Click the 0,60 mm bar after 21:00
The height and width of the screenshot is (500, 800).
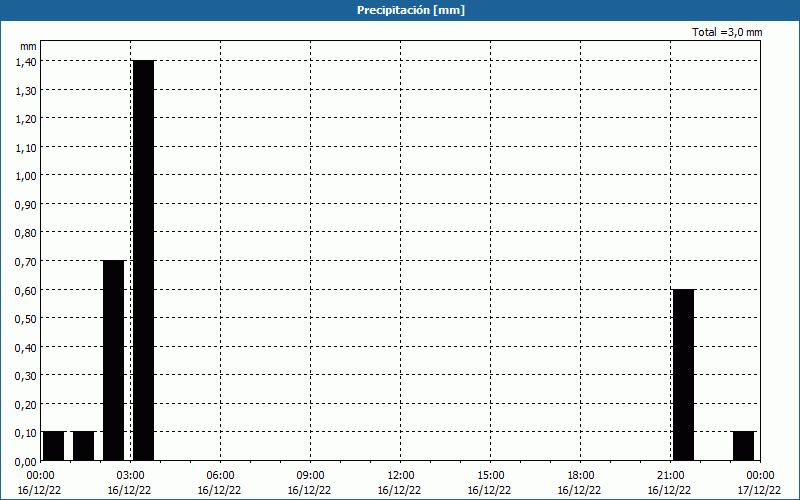(x=683, y=375)
